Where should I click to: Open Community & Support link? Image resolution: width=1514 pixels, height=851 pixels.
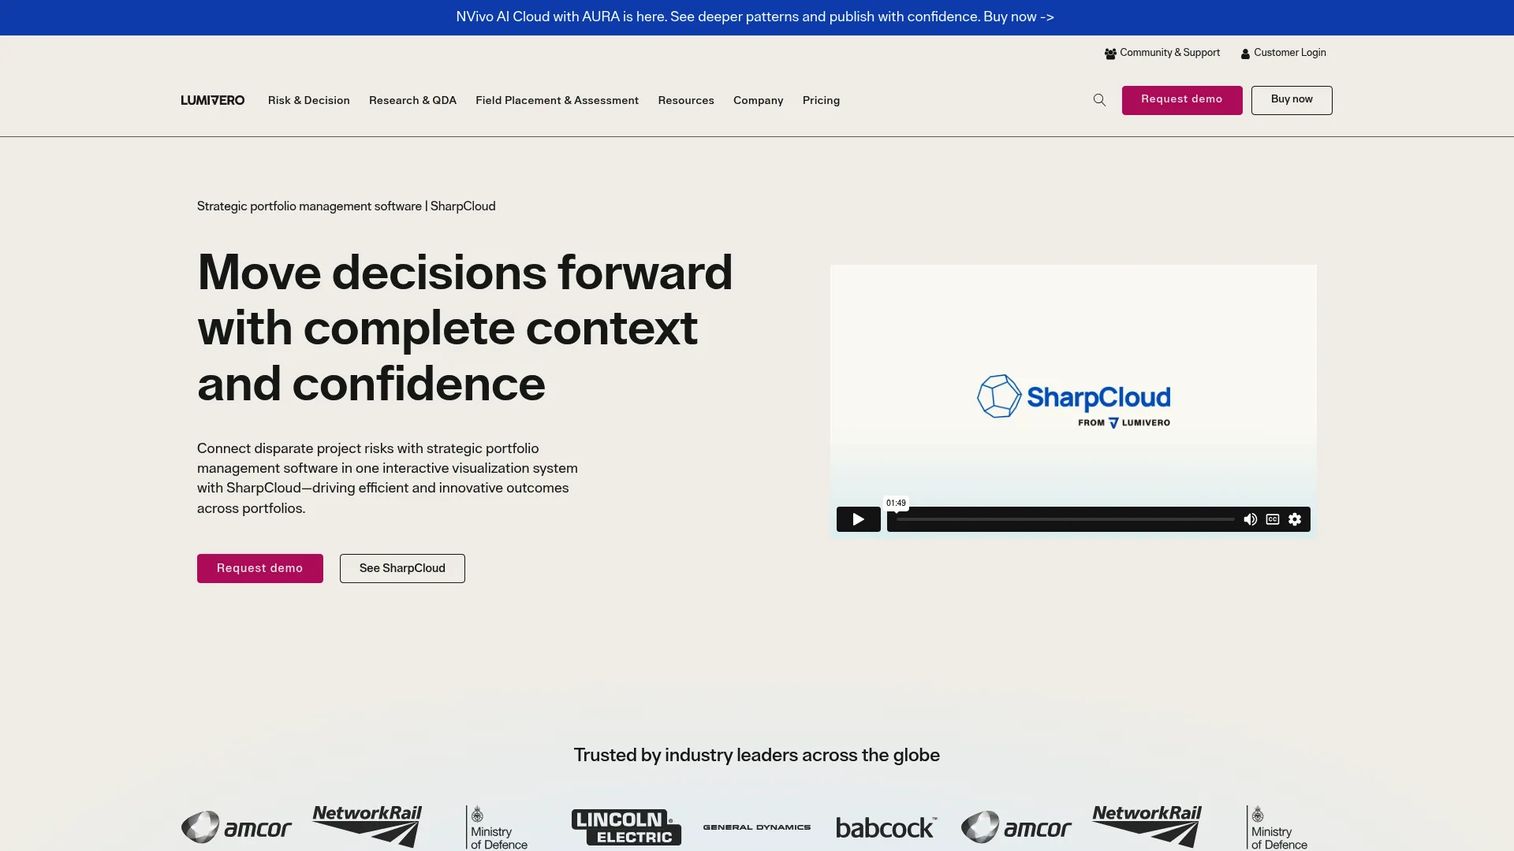pos(1162,53)
